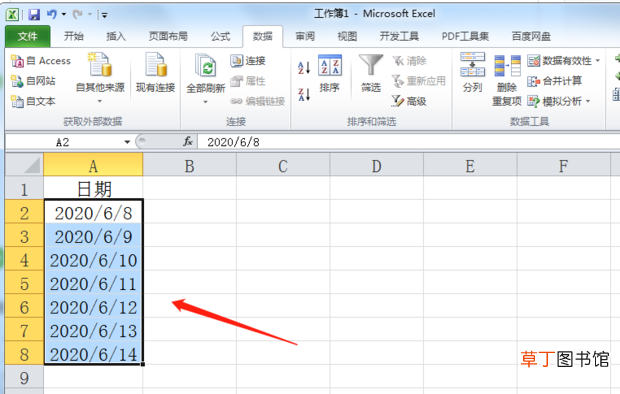Switch to the 审阅 tab
Screen dimensions: 620x394
[305, 36]
